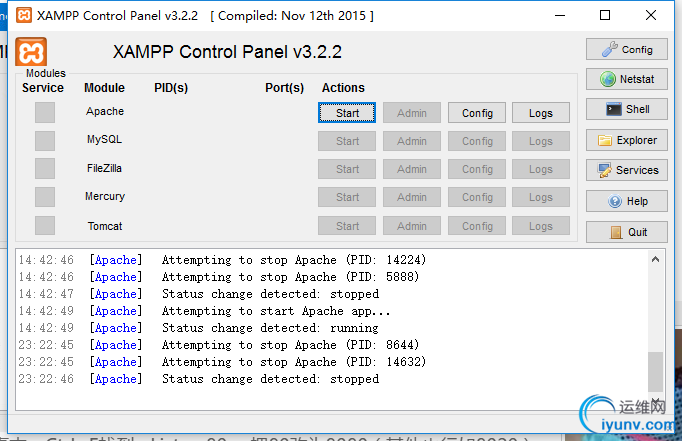Image resolution: width=682 pixels, height=441 pixels.
Task: Open Services via the services button
Action: [626, 170]
